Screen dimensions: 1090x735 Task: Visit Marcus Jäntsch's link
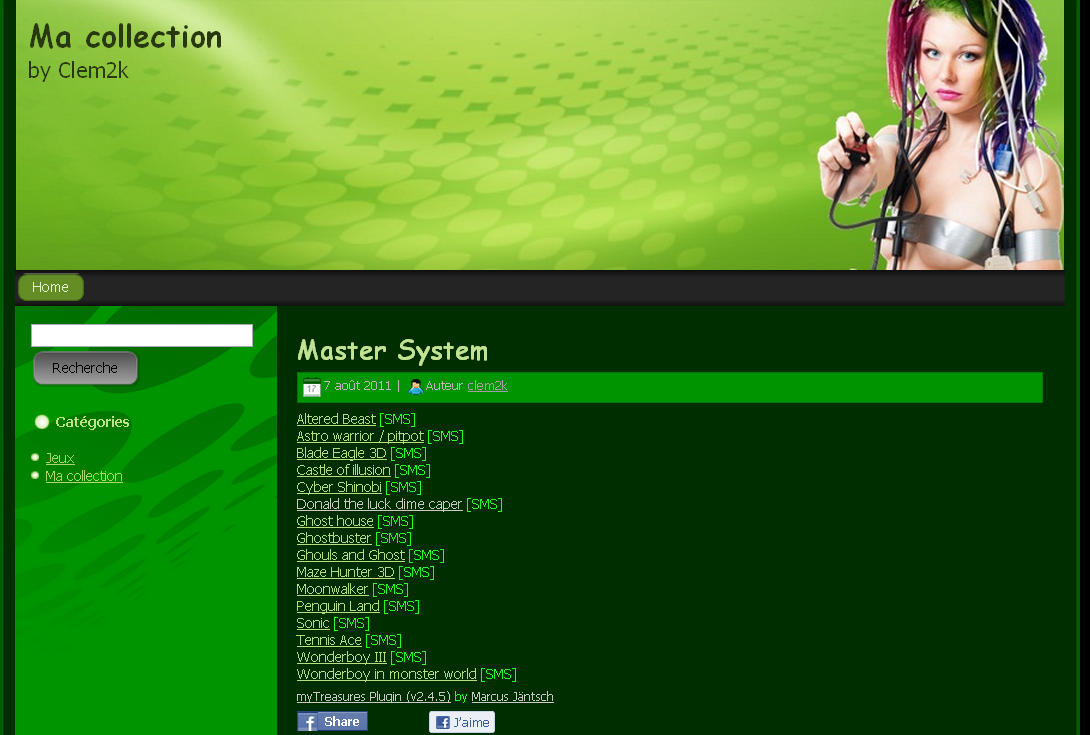click(512, 696)
